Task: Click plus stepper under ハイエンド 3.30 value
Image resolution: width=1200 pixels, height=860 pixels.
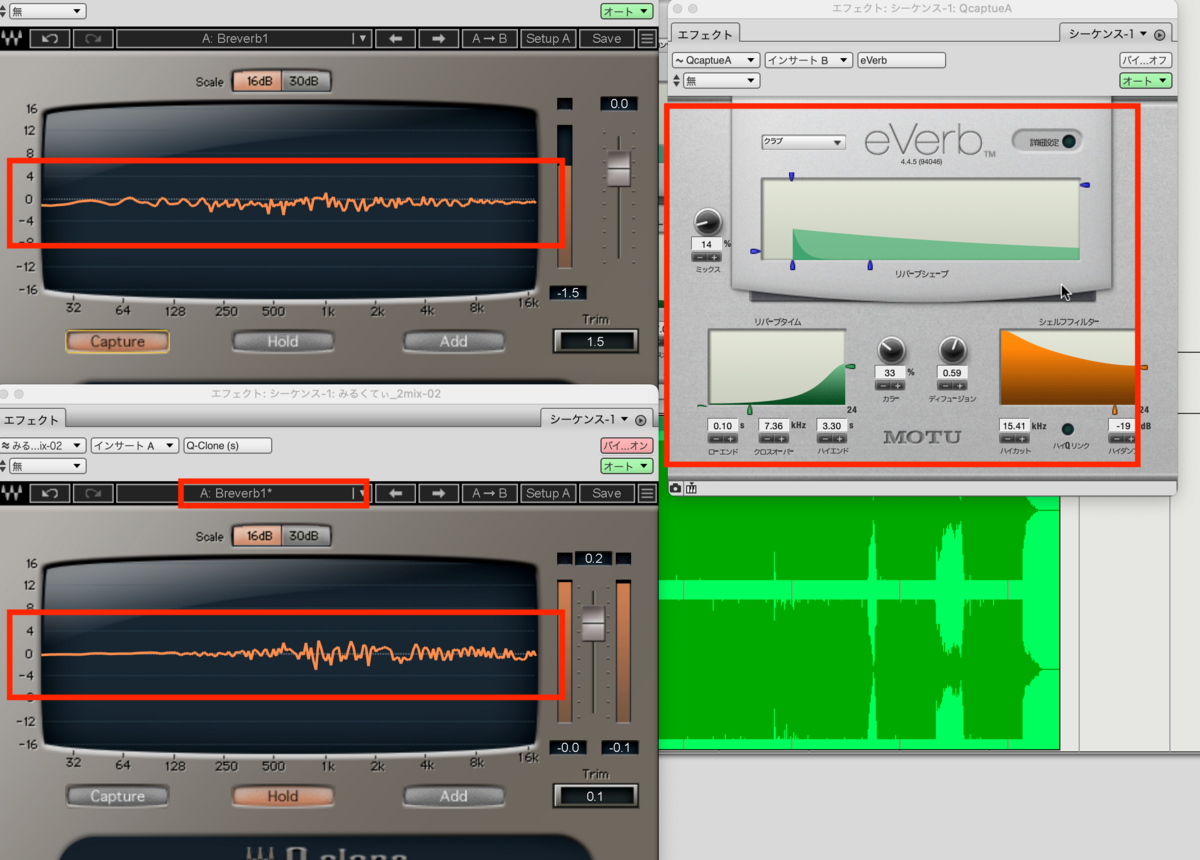Action: [x=839, y=439]
